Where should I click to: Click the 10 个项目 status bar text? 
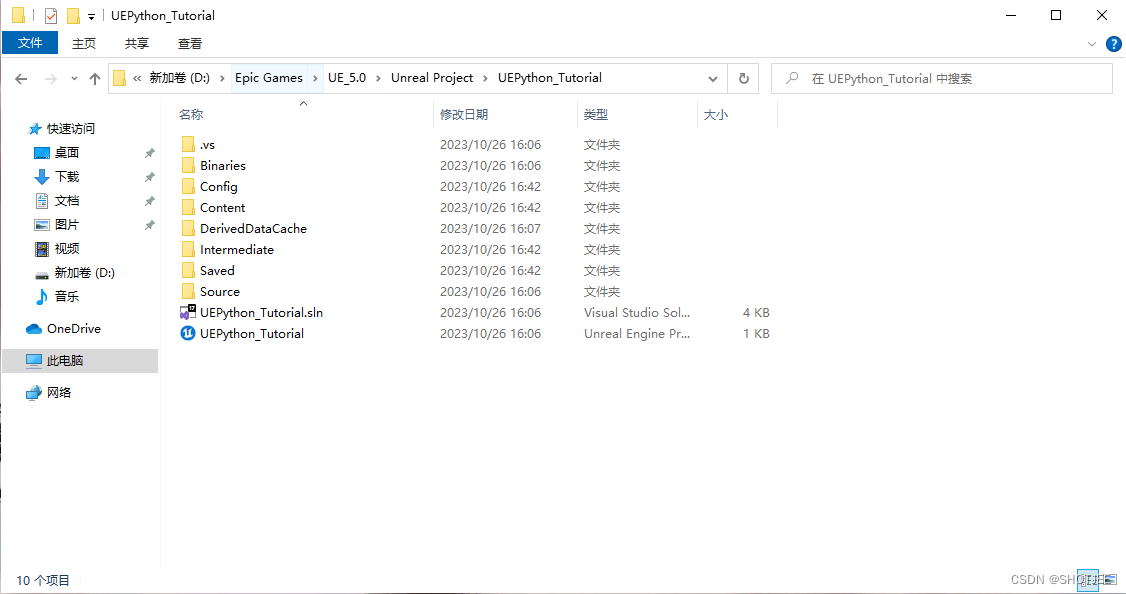tap(43, 580)
